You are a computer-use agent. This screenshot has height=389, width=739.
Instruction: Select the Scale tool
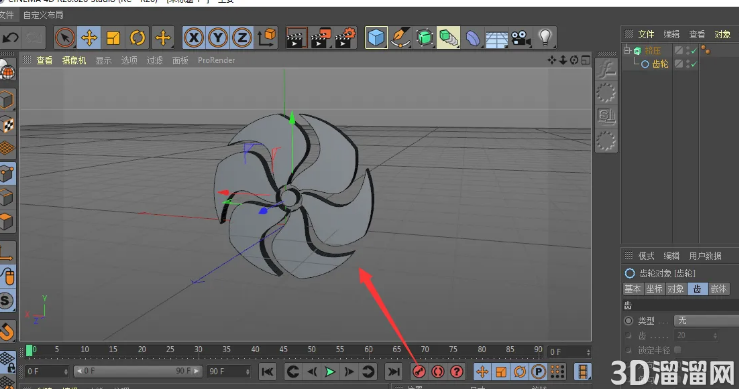[113, 38]
